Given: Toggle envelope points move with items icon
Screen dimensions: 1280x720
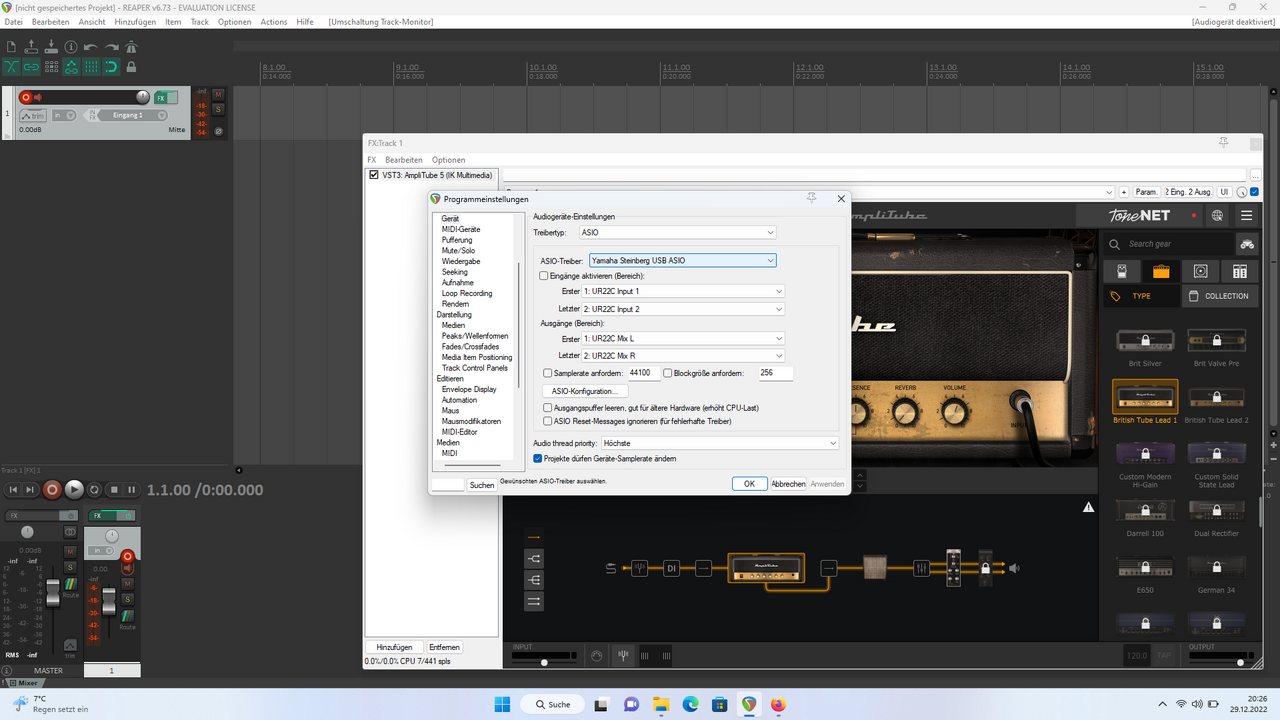Looking at the screenshot, I should pyautogui.click(x=71, y=67).
